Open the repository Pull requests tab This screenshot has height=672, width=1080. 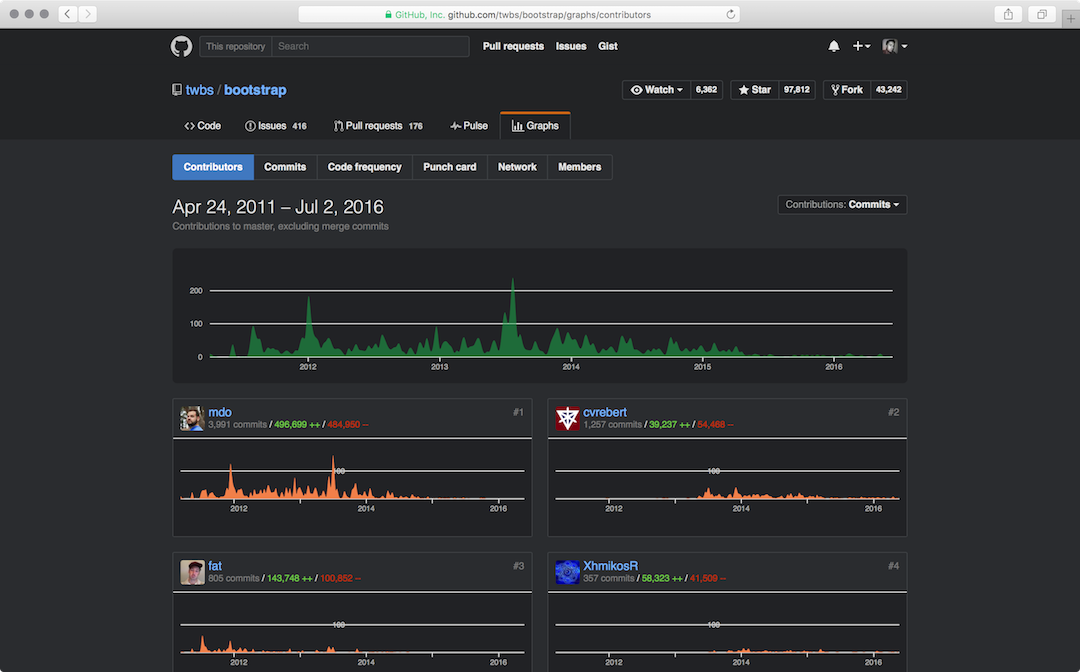378,126
